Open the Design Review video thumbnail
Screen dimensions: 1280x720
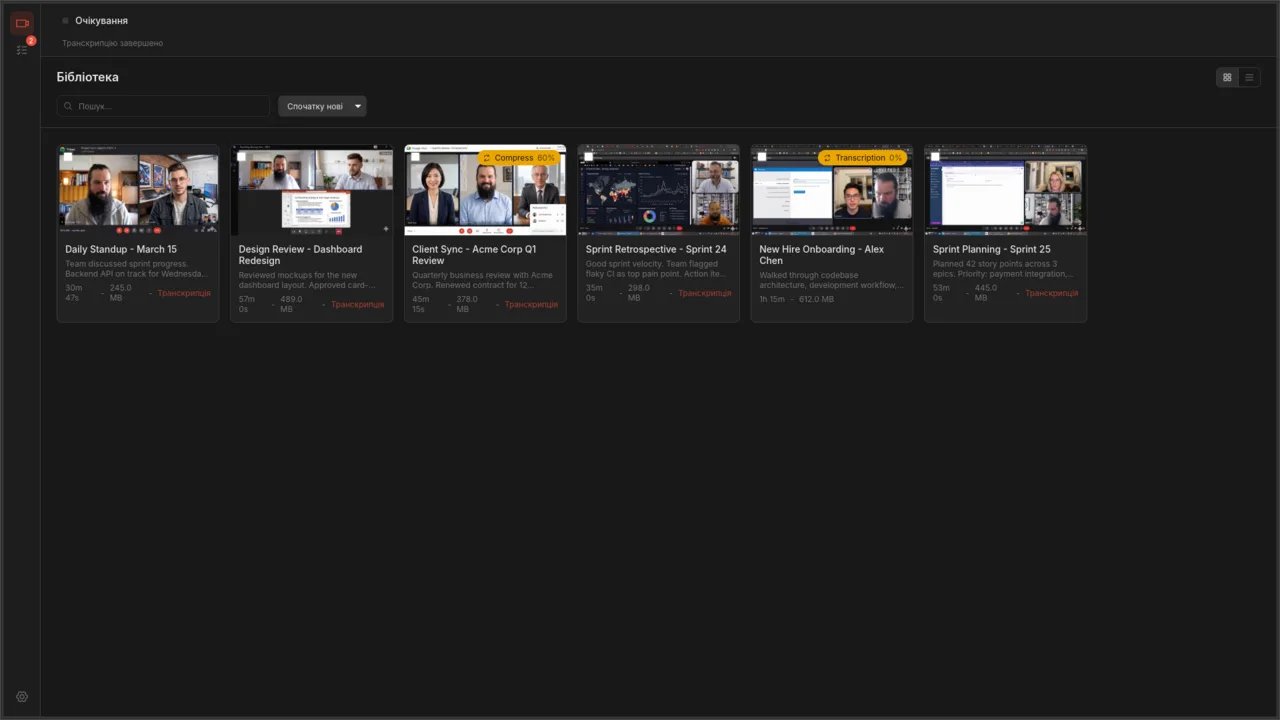pyautogui.click(x=312, y=190)
